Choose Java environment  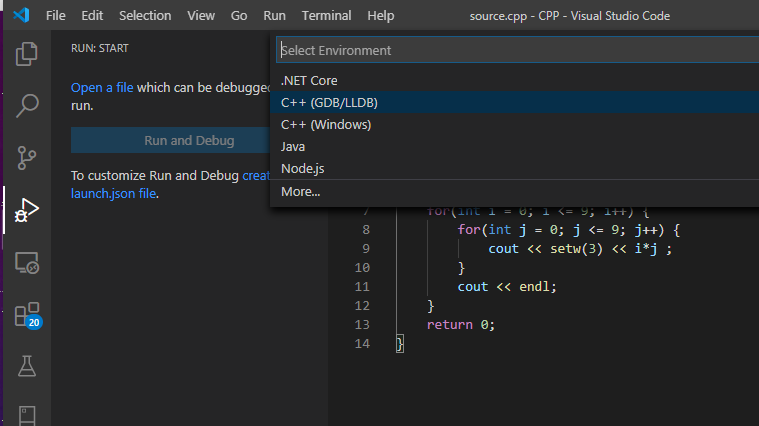515,146
